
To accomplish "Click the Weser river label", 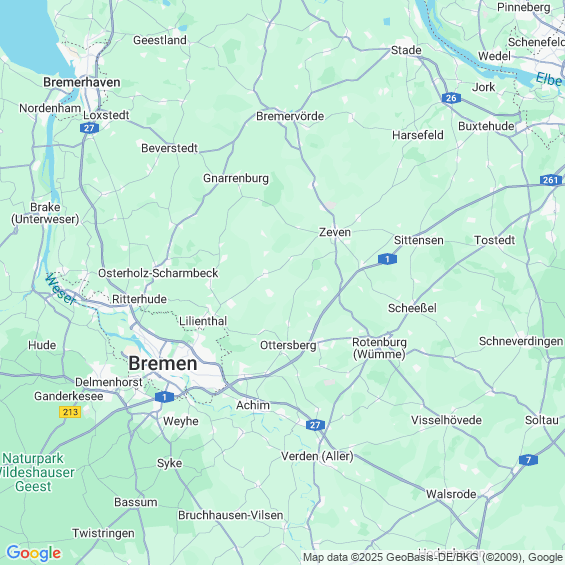I will (x=61, y=289).
